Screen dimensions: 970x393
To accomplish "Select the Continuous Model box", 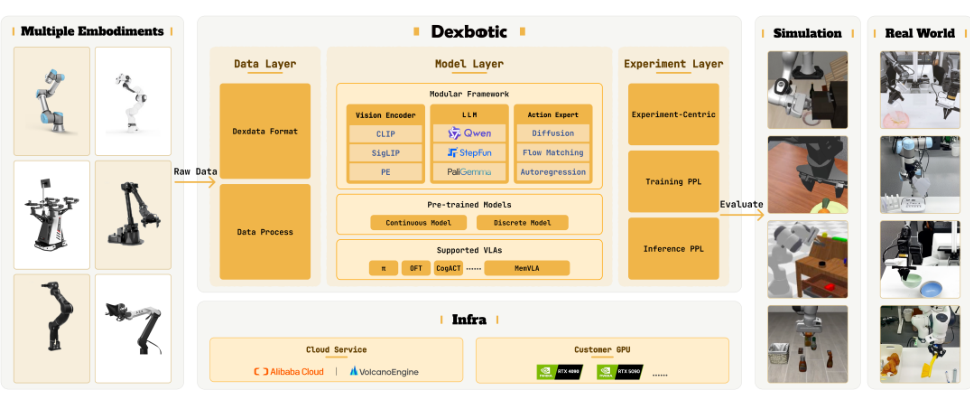I will click(418, 223).
